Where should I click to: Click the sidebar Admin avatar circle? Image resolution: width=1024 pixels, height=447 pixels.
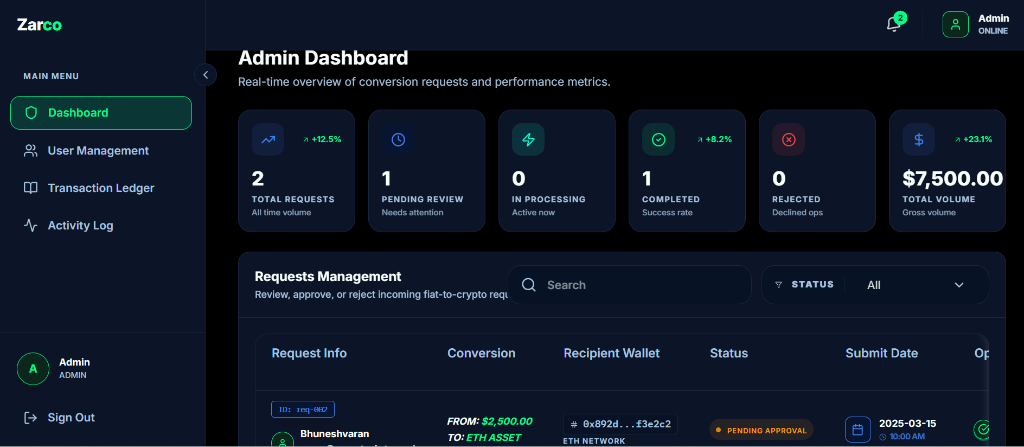pos(33,369)
